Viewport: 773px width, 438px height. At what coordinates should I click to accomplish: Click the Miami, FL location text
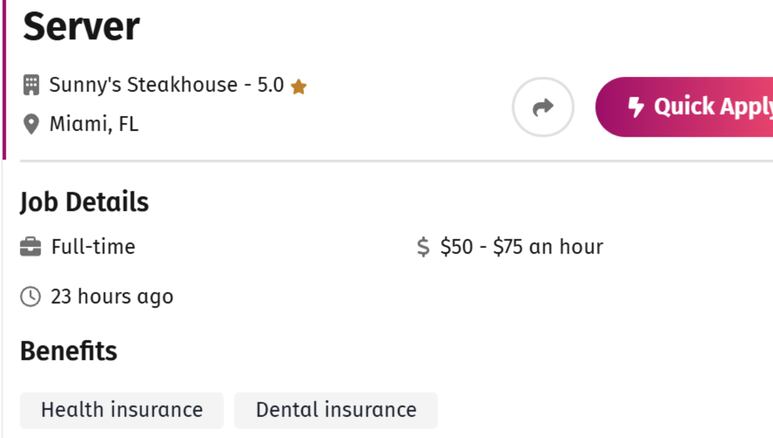94,124
